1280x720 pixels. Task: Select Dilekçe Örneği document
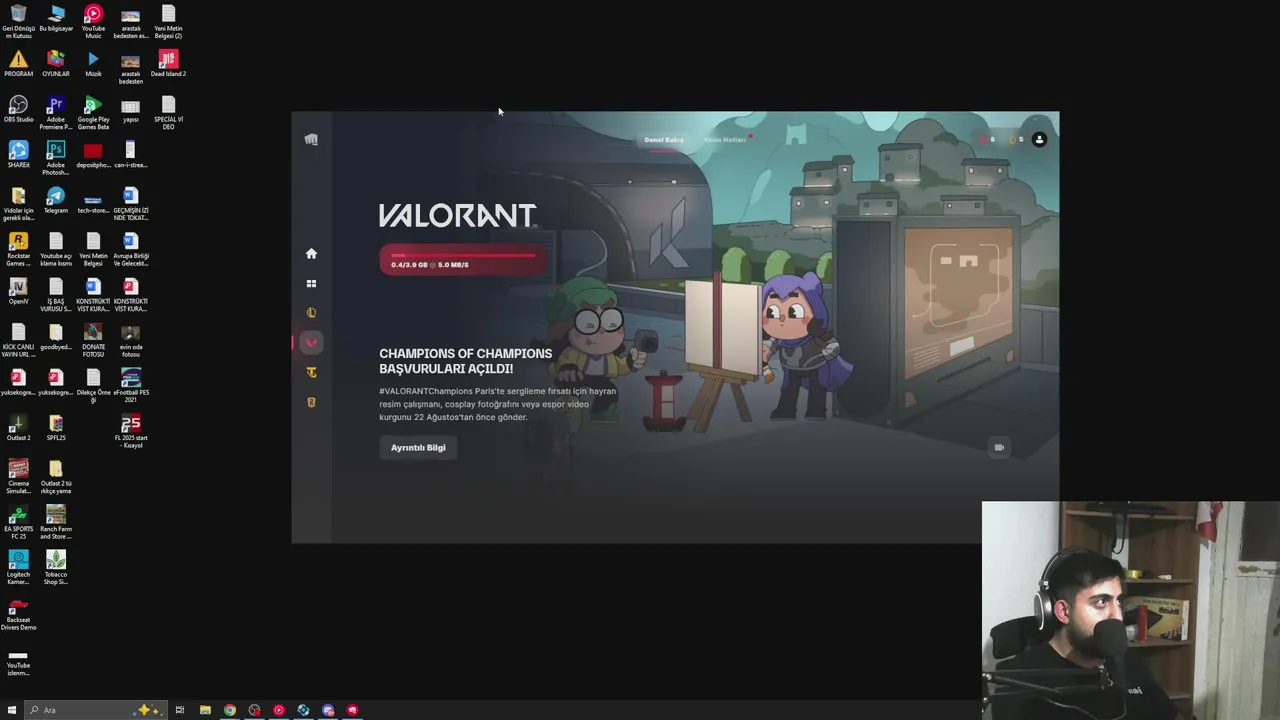pos(93,386)
